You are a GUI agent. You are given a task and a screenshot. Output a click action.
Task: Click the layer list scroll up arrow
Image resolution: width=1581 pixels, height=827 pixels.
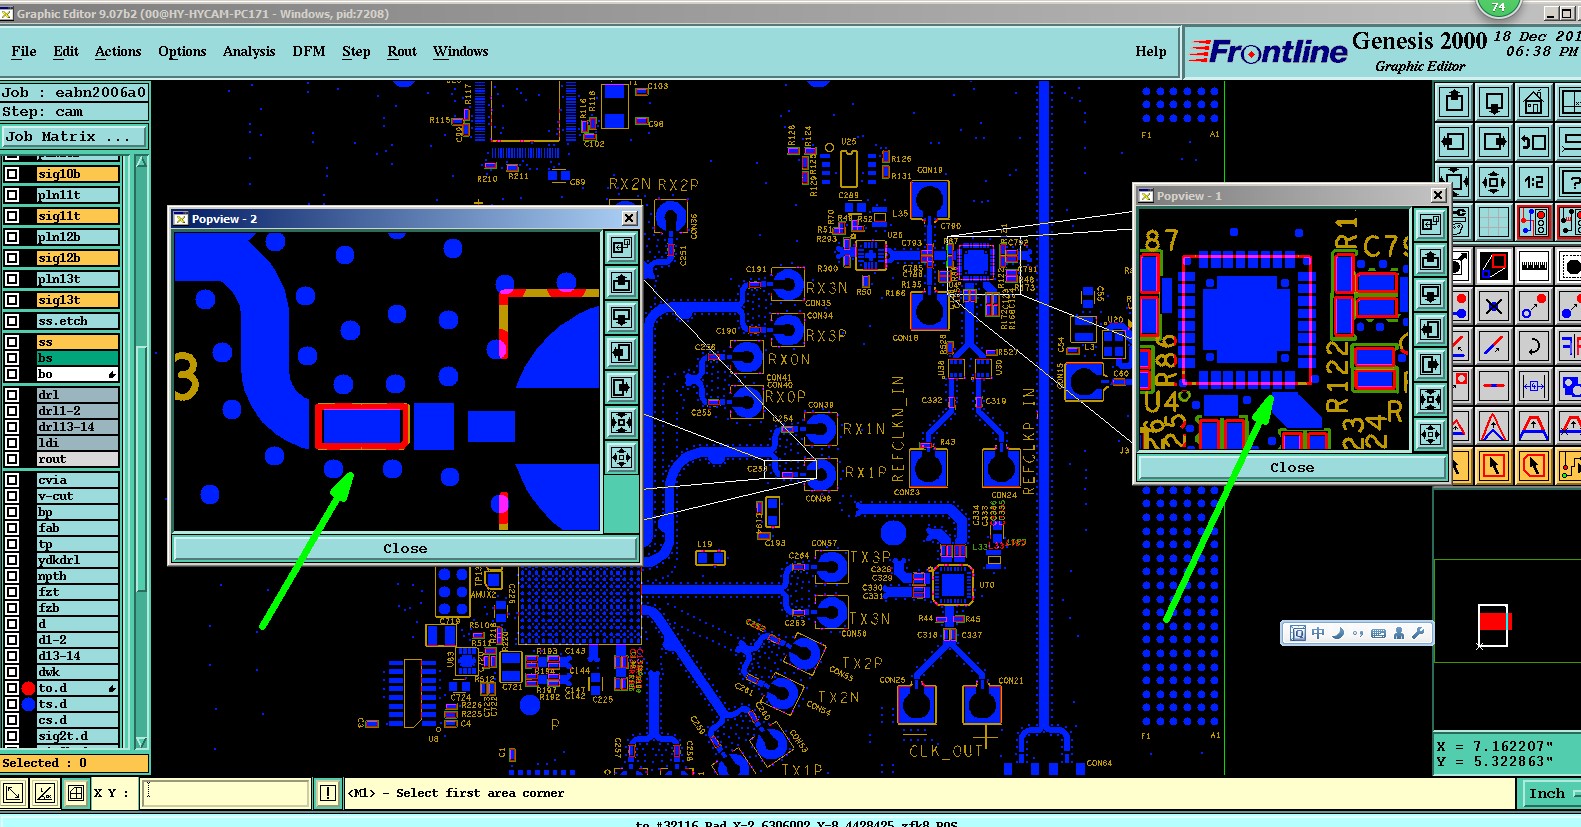click(x=141, y=162)
